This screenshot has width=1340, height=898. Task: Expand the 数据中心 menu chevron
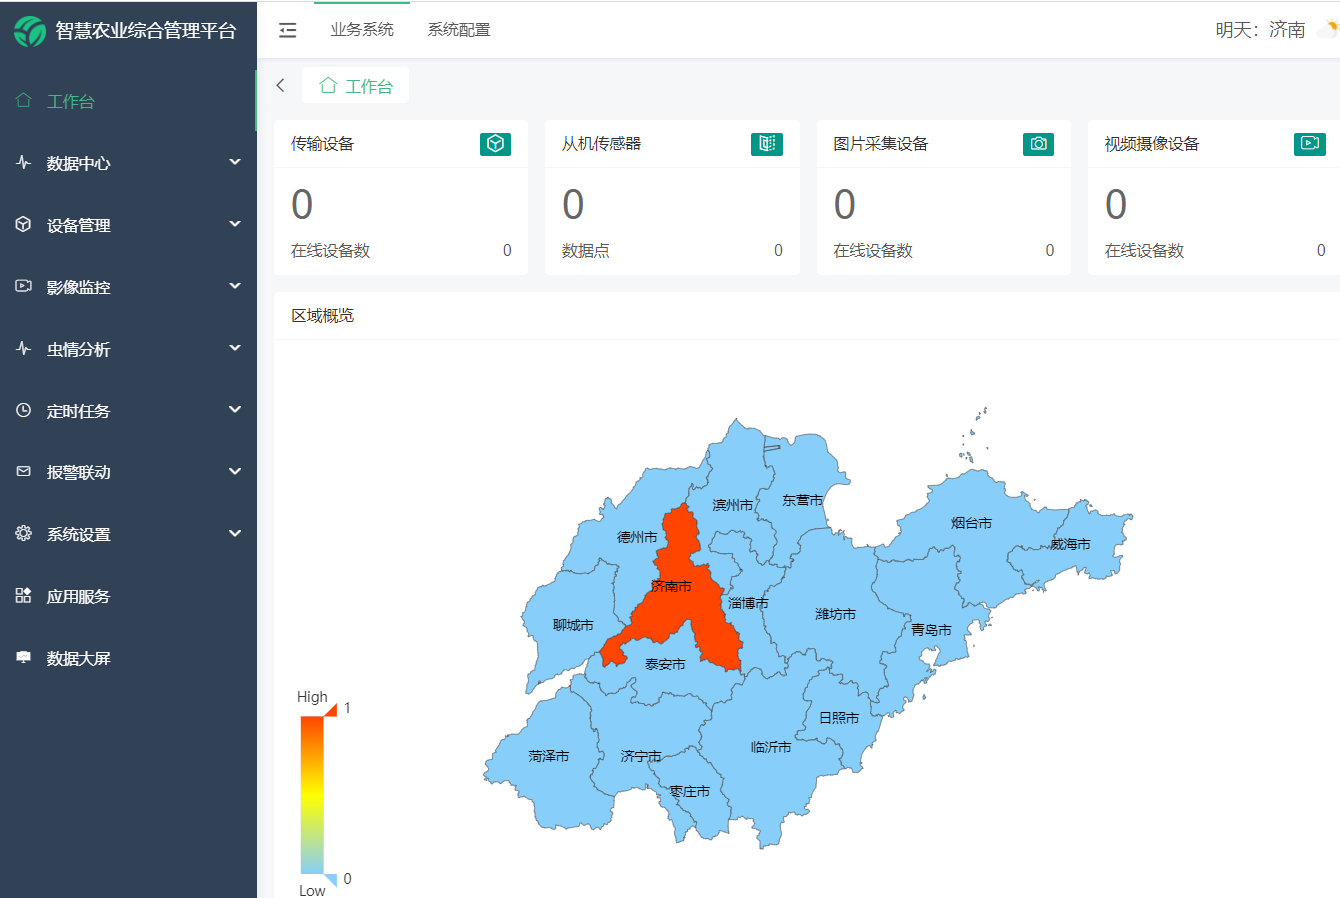pos(235,162)
